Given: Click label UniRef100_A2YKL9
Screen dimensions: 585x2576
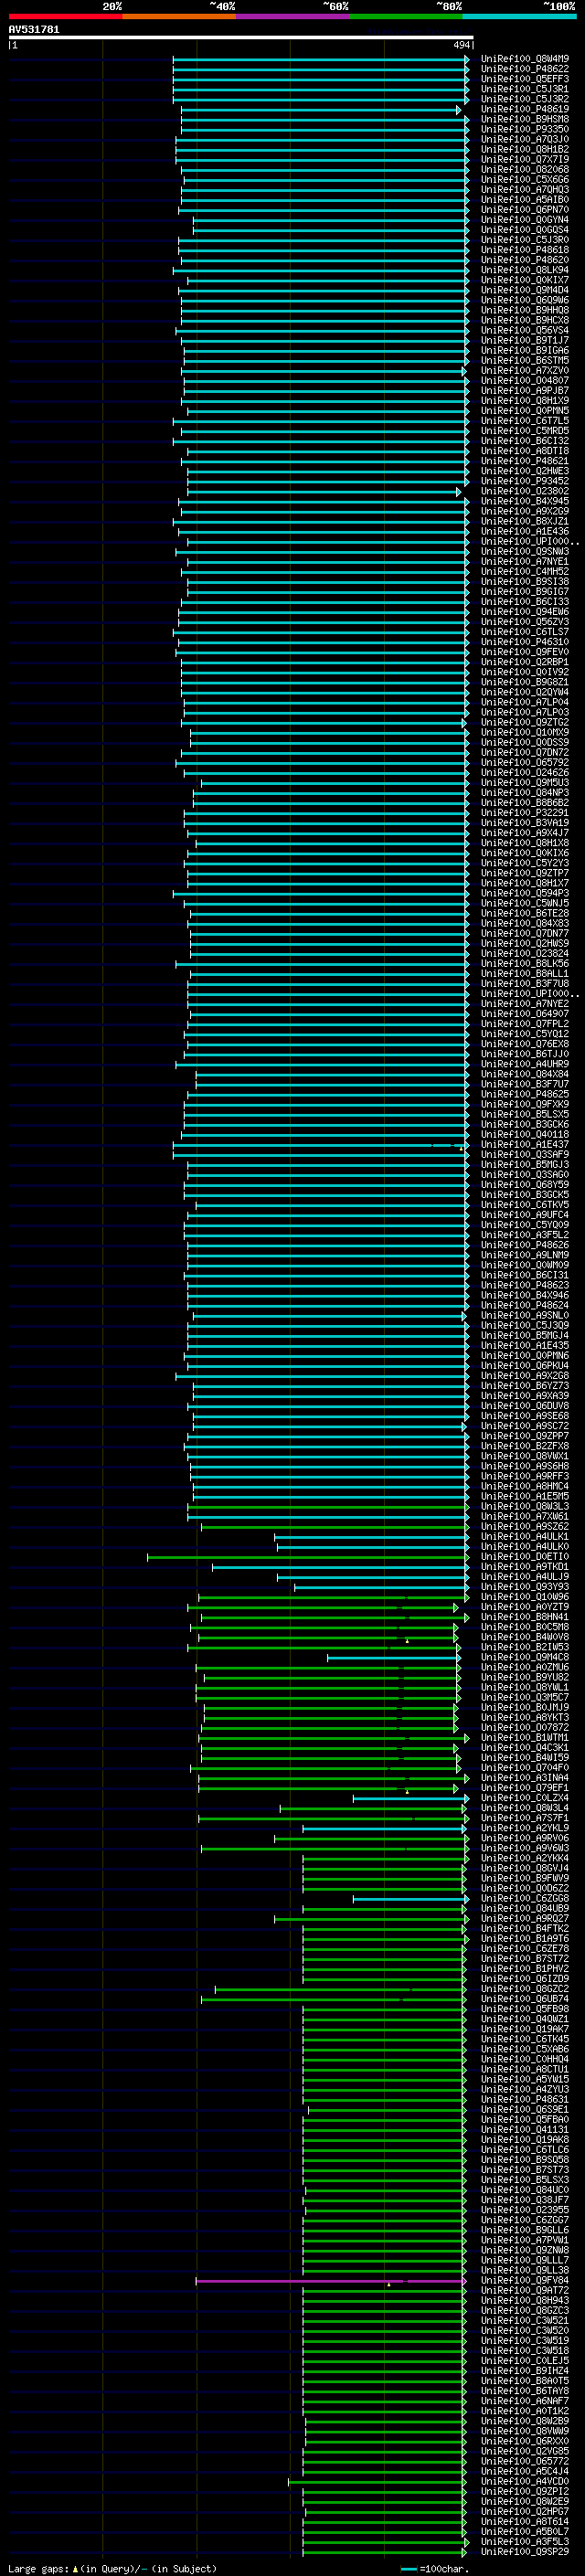Looking at the screenshot, I should pyautogui.click(x=525, y=1828).
